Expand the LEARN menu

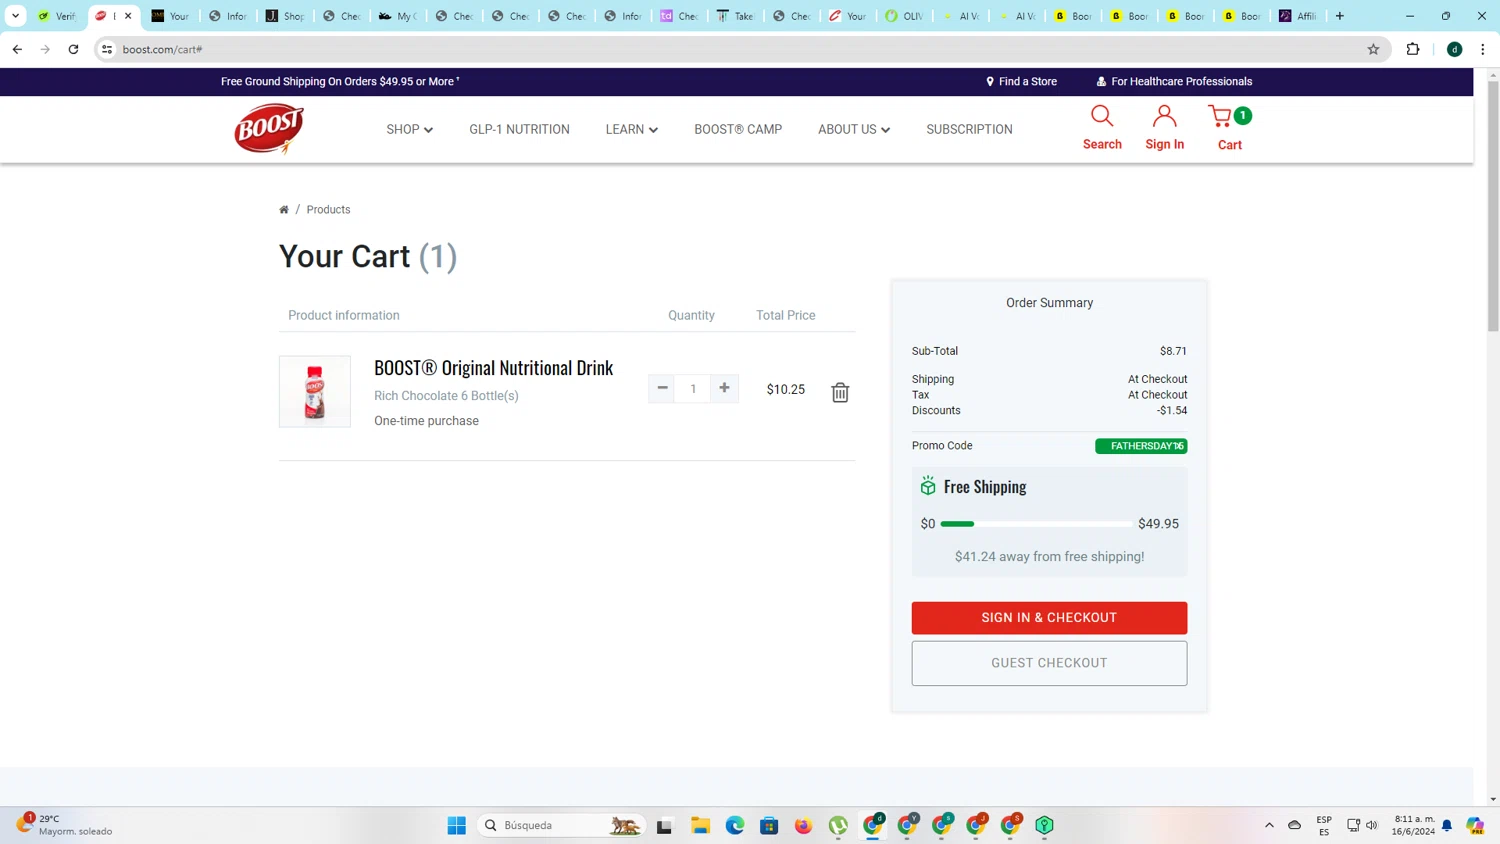click(x=631, y=129)
